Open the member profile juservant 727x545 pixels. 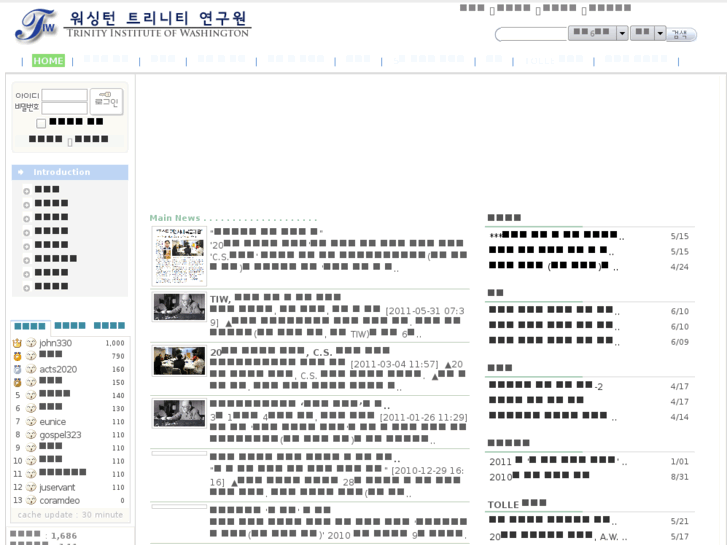pos(57,487)
